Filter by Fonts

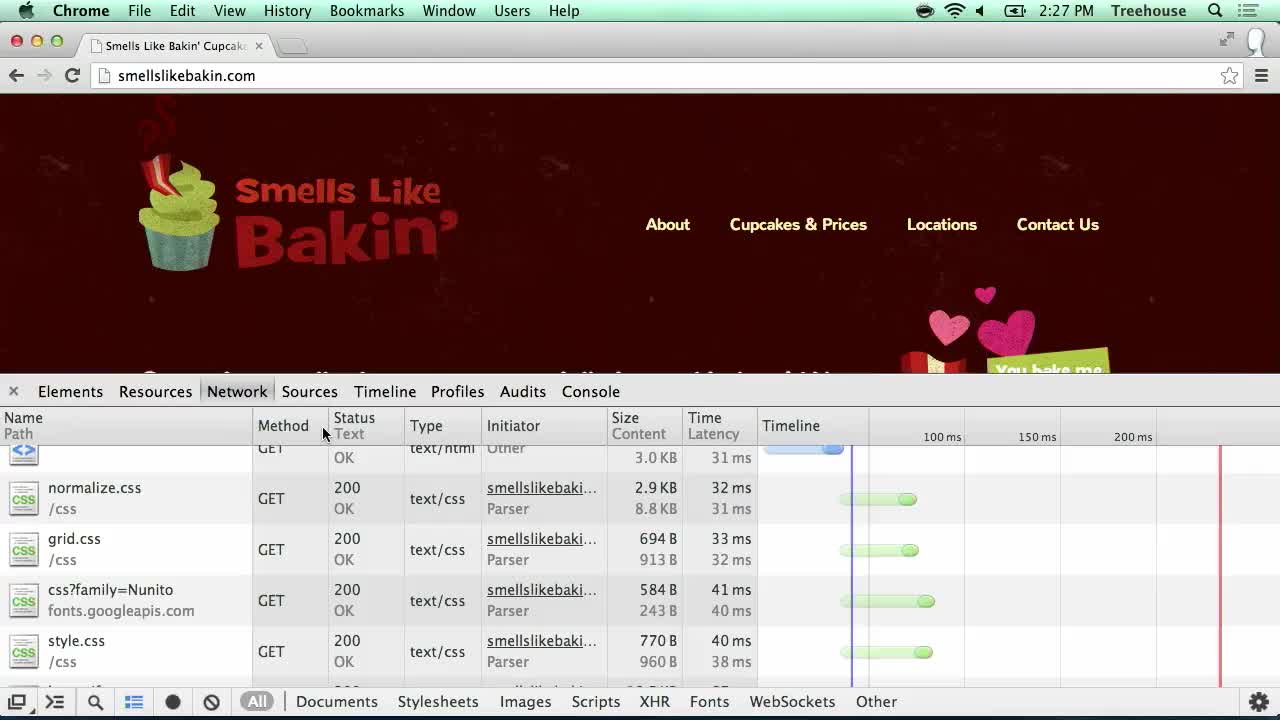(x=709, y=702)
